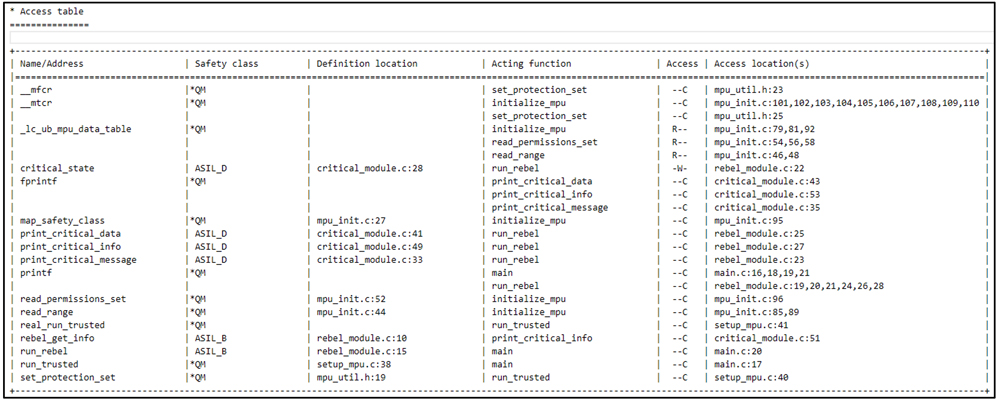Select read_permissions_set in Acting function column
Image resolution: width=1000 pixels, height=402 pixels.
544,142
